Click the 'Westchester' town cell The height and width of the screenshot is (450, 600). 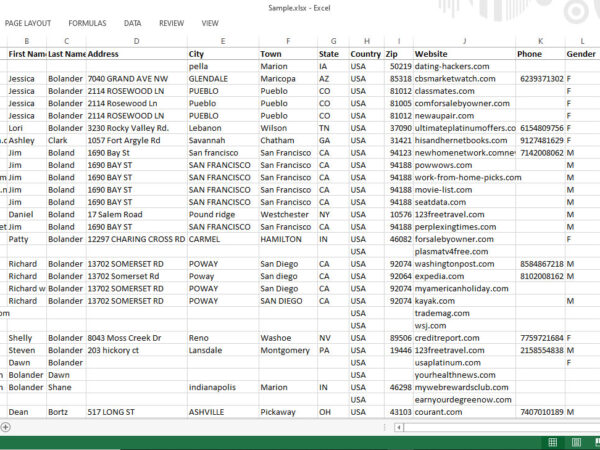(x=288, y=214)
